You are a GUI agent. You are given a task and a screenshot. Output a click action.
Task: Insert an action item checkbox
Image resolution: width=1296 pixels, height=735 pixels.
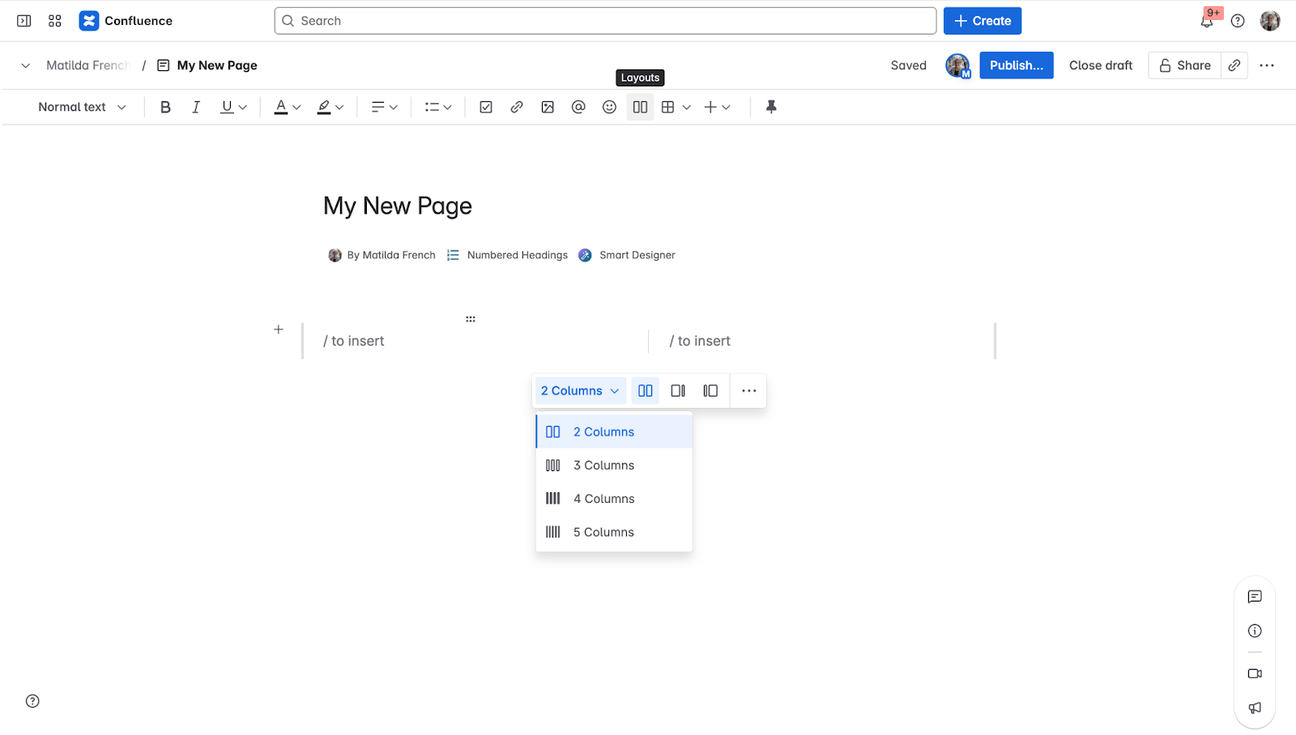point(486,107)
